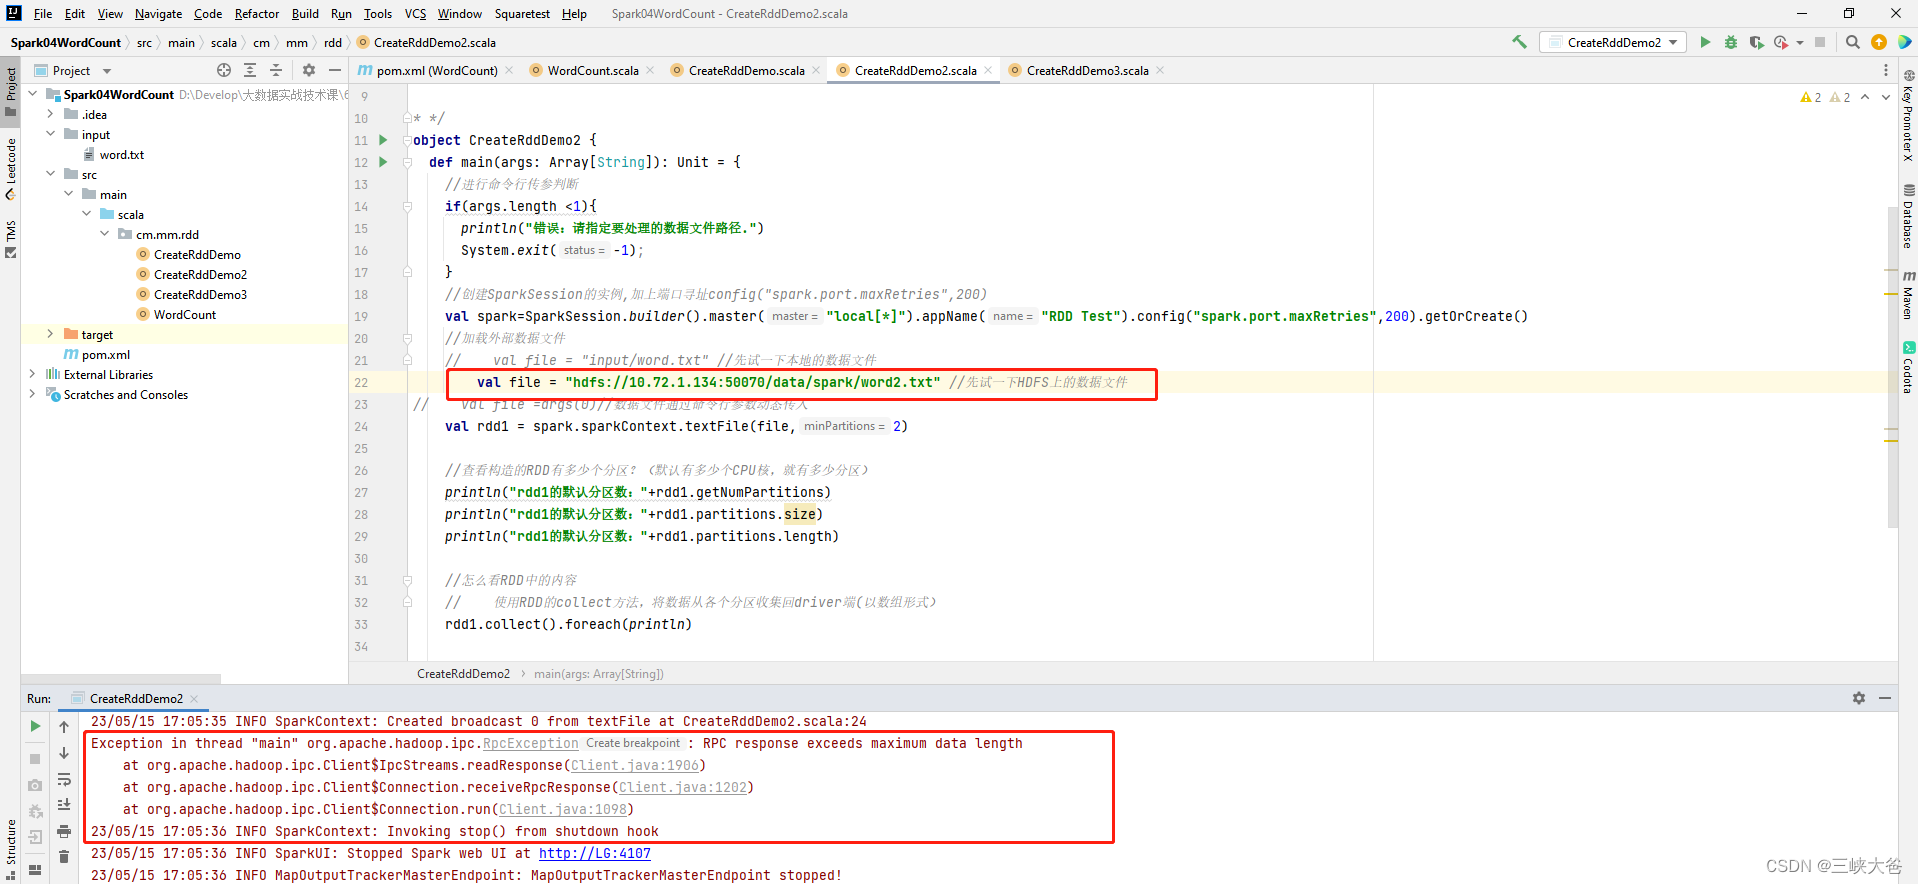Open Project panel settings gear
1918x884 pixels.
point(309,70)
